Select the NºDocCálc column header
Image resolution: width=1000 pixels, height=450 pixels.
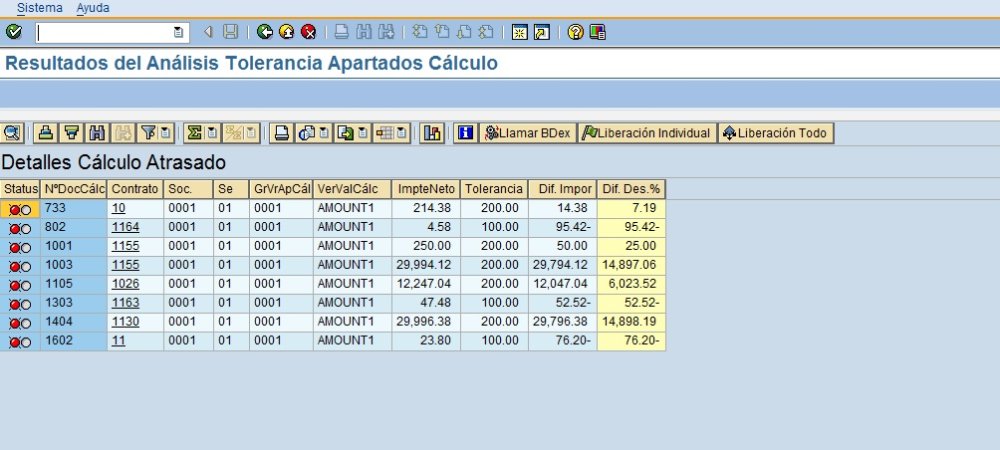click(74, 189)
